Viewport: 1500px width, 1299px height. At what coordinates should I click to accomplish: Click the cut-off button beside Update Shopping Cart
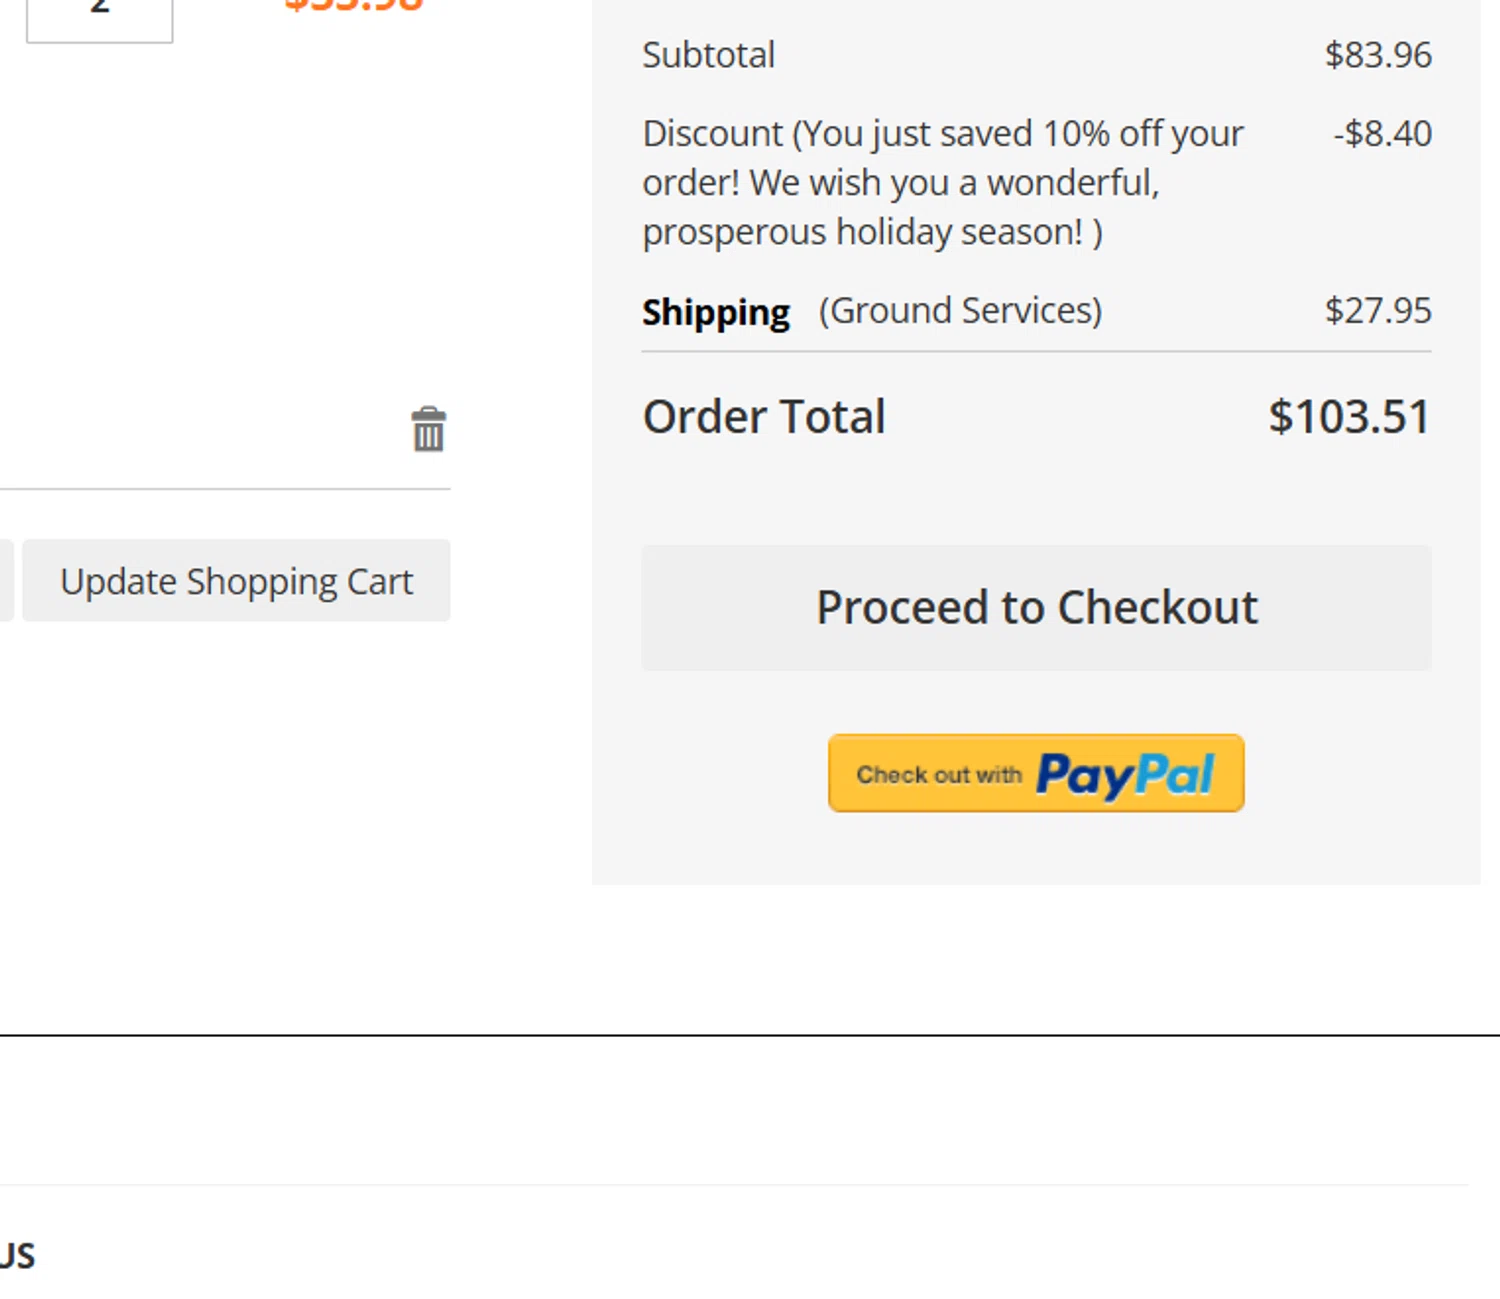pos(5,581)
